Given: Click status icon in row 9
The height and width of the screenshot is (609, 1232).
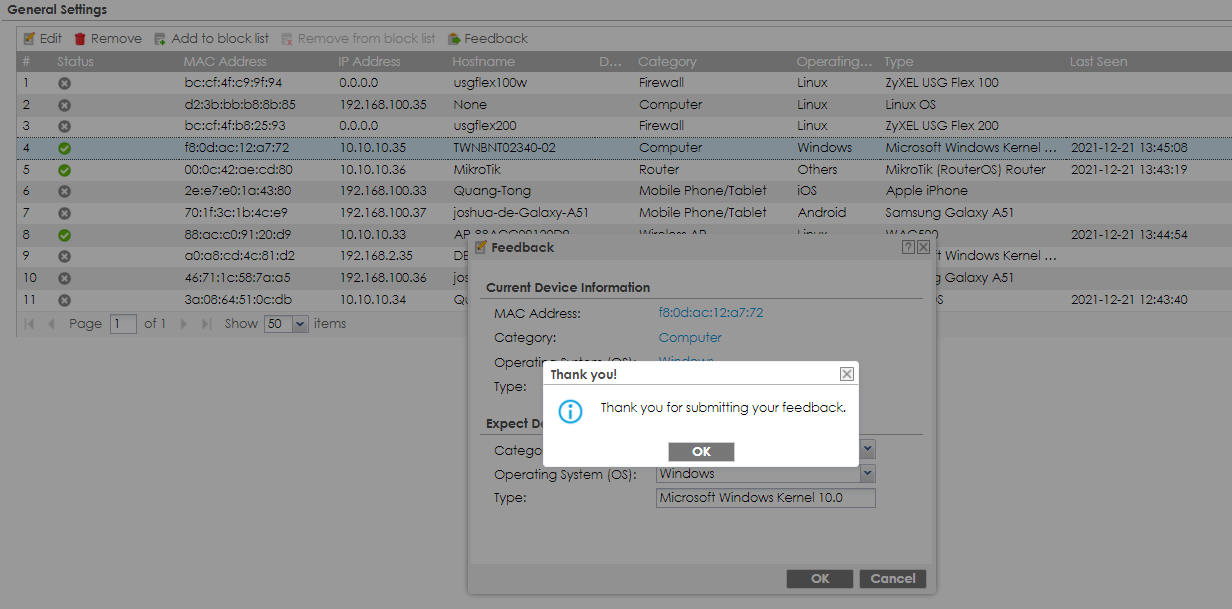Looking at the screenshot, I should point(64,256).
